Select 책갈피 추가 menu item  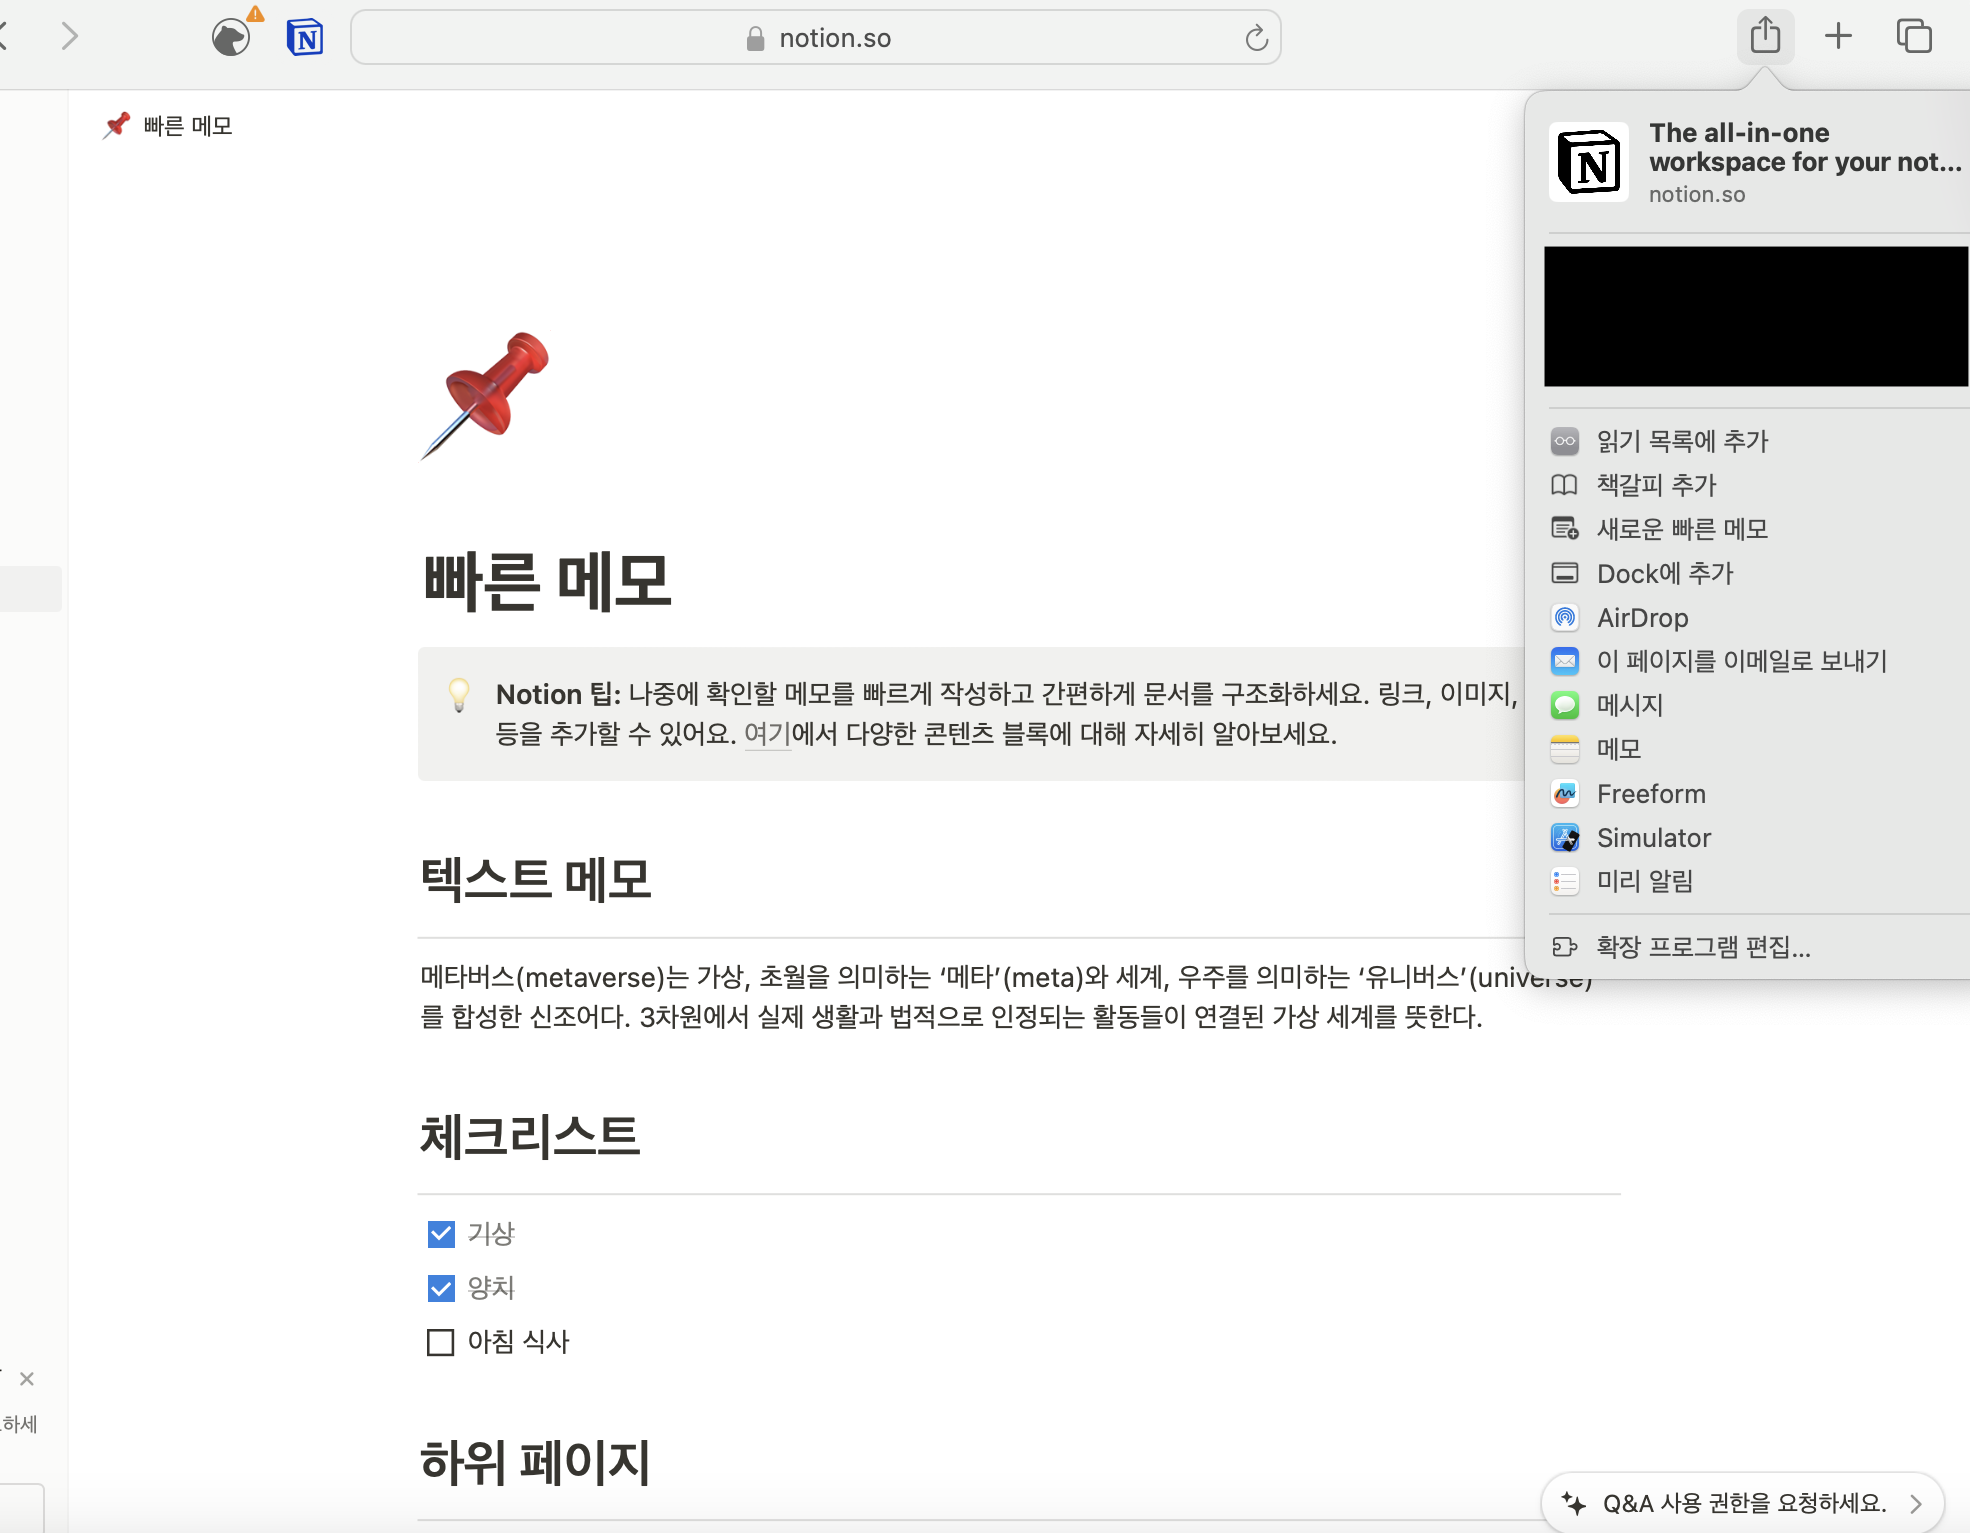1656,485
